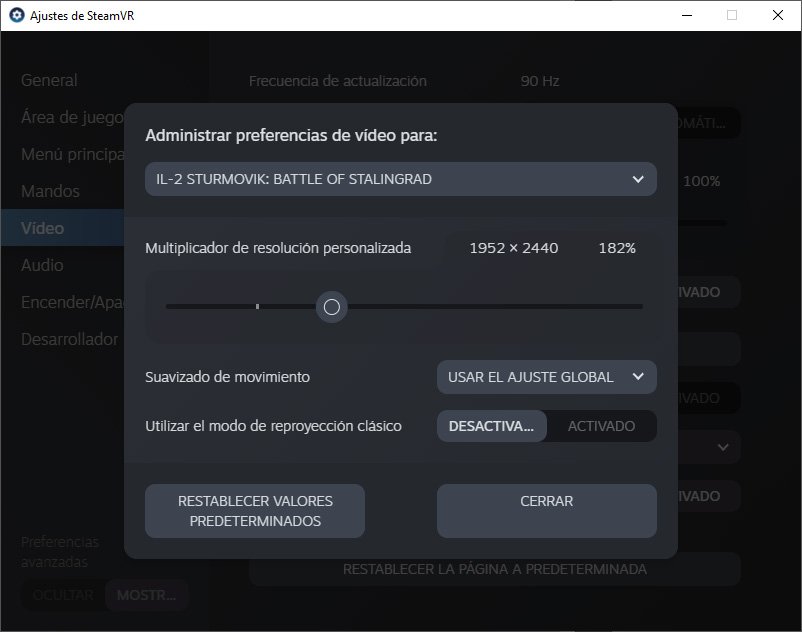This screenshot has height=632, width=802.
Task: Open the Menú principal tab
Action: (x=72, y=154)
